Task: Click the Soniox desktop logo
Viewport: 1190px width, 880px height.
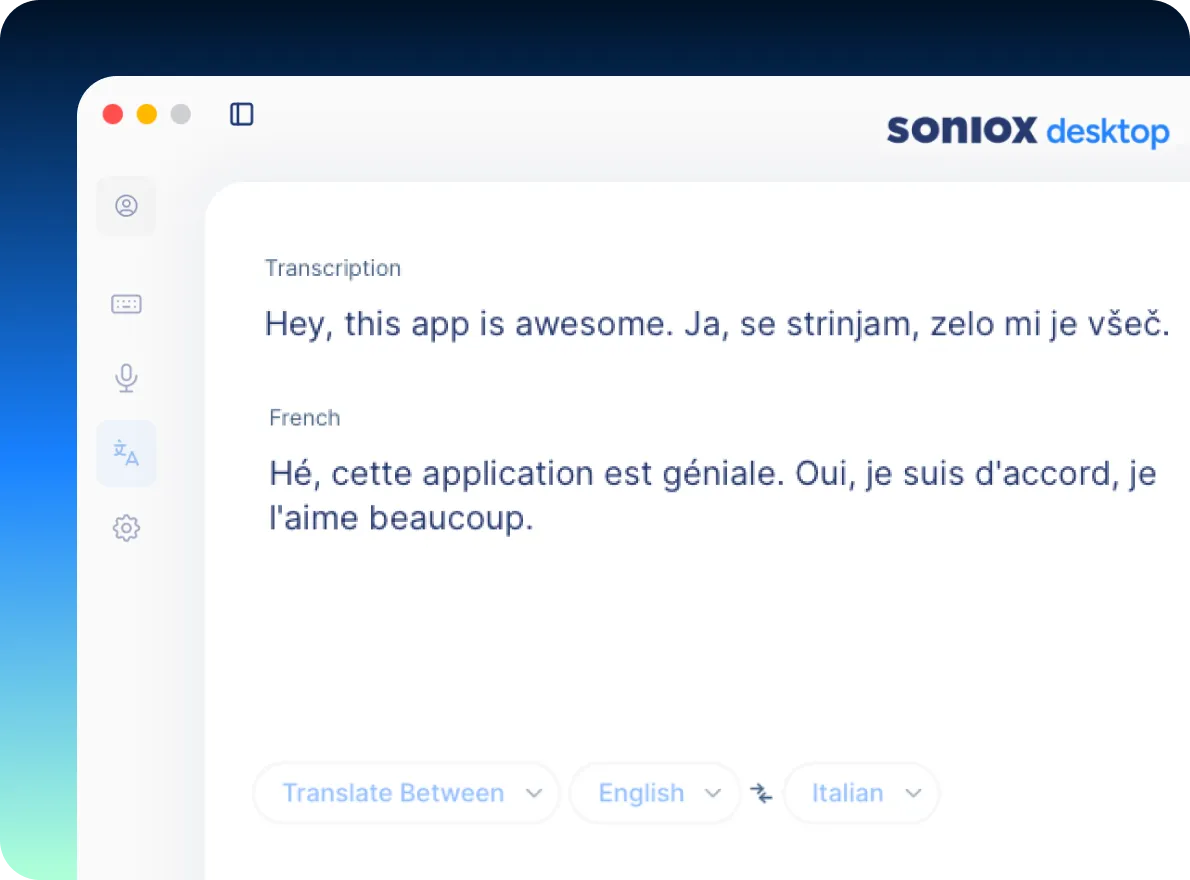Action: pos(1027,131)
